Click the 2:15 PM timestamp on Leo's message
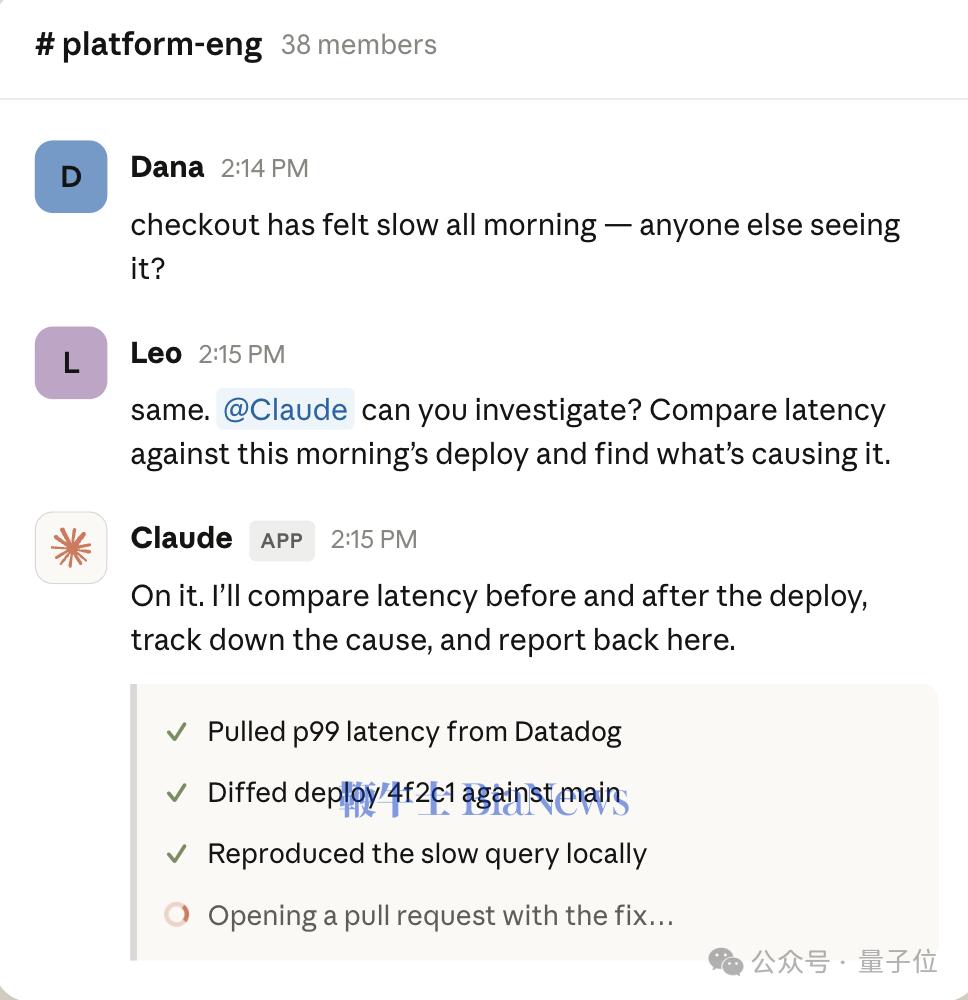Screen dimensions: 968x1000 (242, 355)
